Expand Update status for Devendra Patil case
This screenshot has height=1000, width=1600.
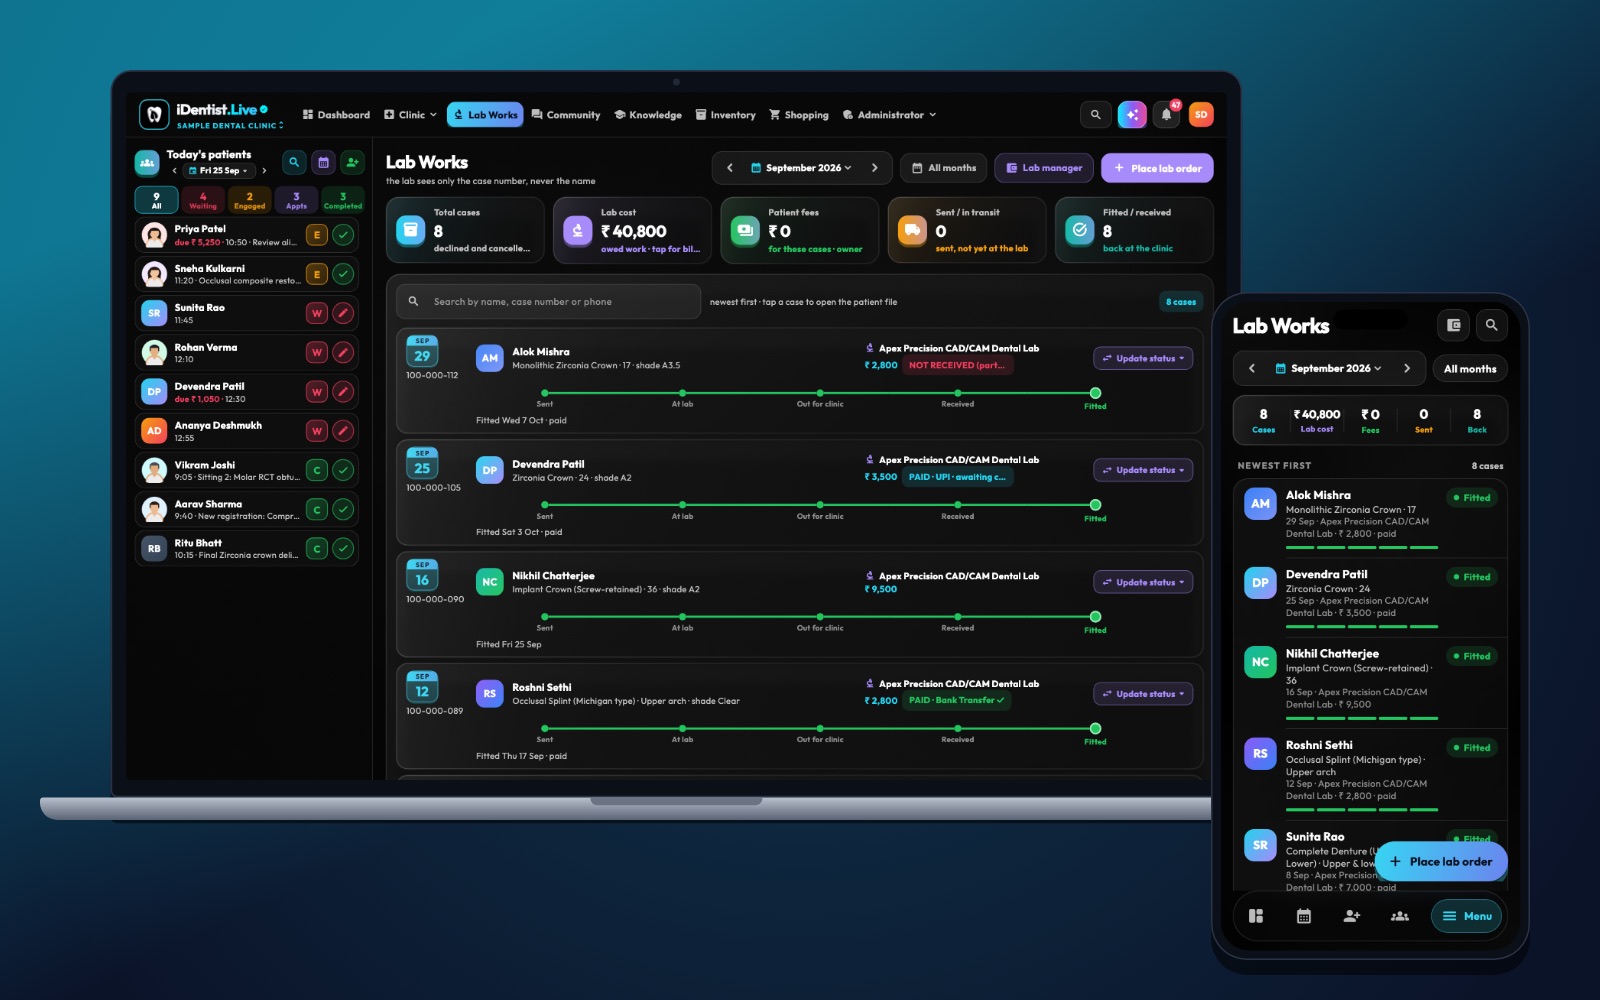[x=1143, y=470]
